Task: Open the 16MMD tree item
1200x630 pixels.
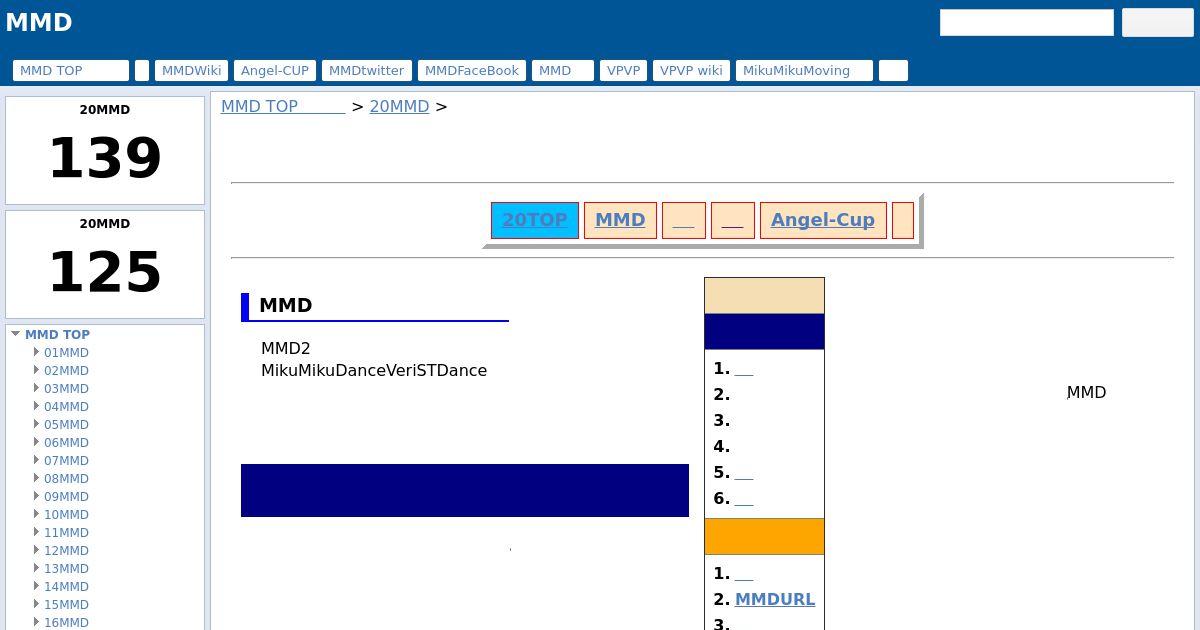Action: 66,622
